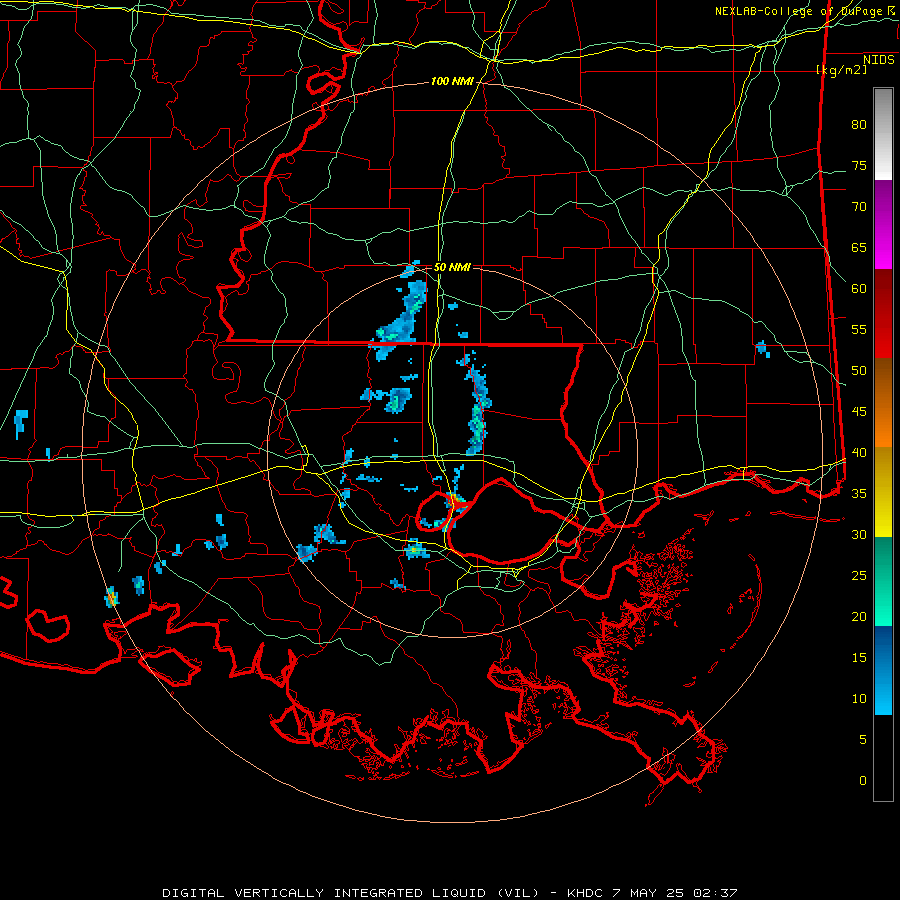Viewport: 900px width, 900px height.
Task: Click the 50 value on the color scale
Action: click(x=859, y=371)
